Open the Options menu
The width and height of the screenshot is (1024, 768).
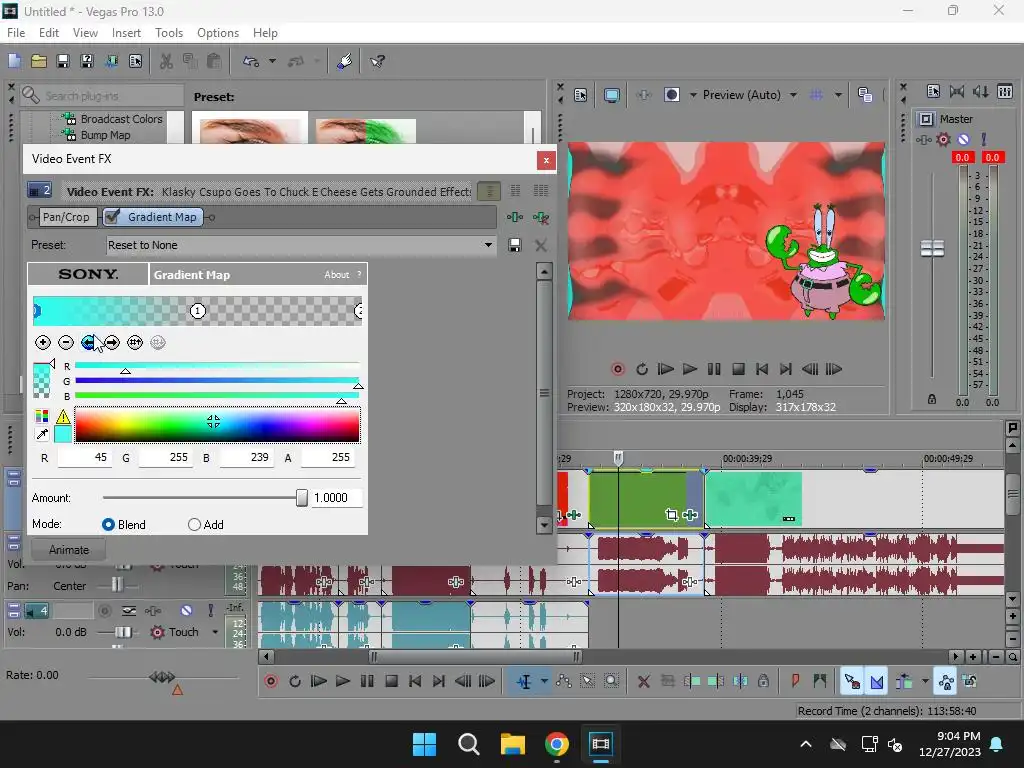coord(217,33)
